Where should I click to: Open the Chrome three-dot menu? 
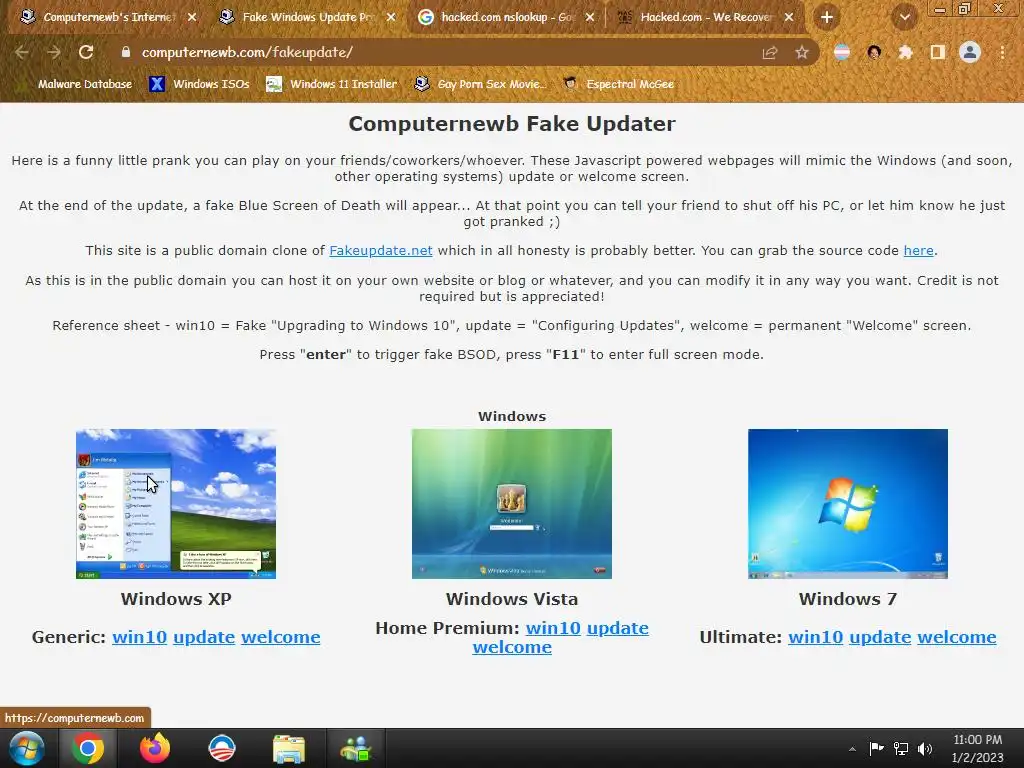(1002, 52)
